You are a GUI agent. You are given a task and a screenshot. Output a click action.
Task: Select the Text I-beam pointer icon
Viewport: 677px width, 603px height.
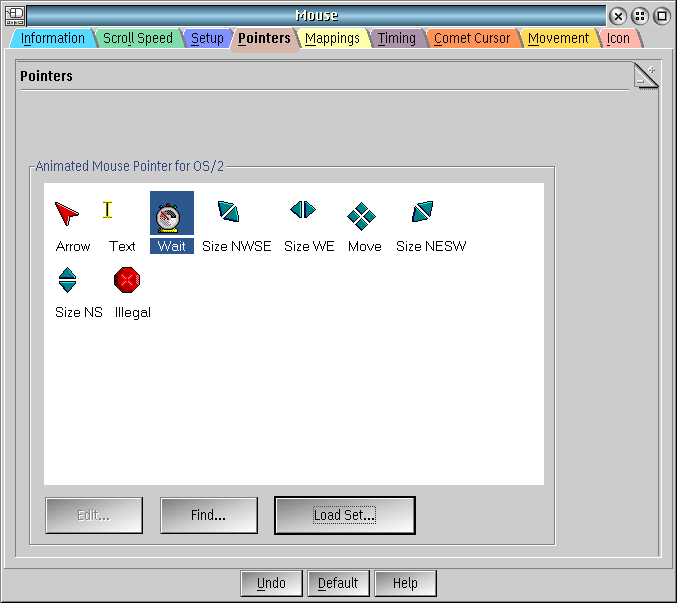(x=108, y=210)
